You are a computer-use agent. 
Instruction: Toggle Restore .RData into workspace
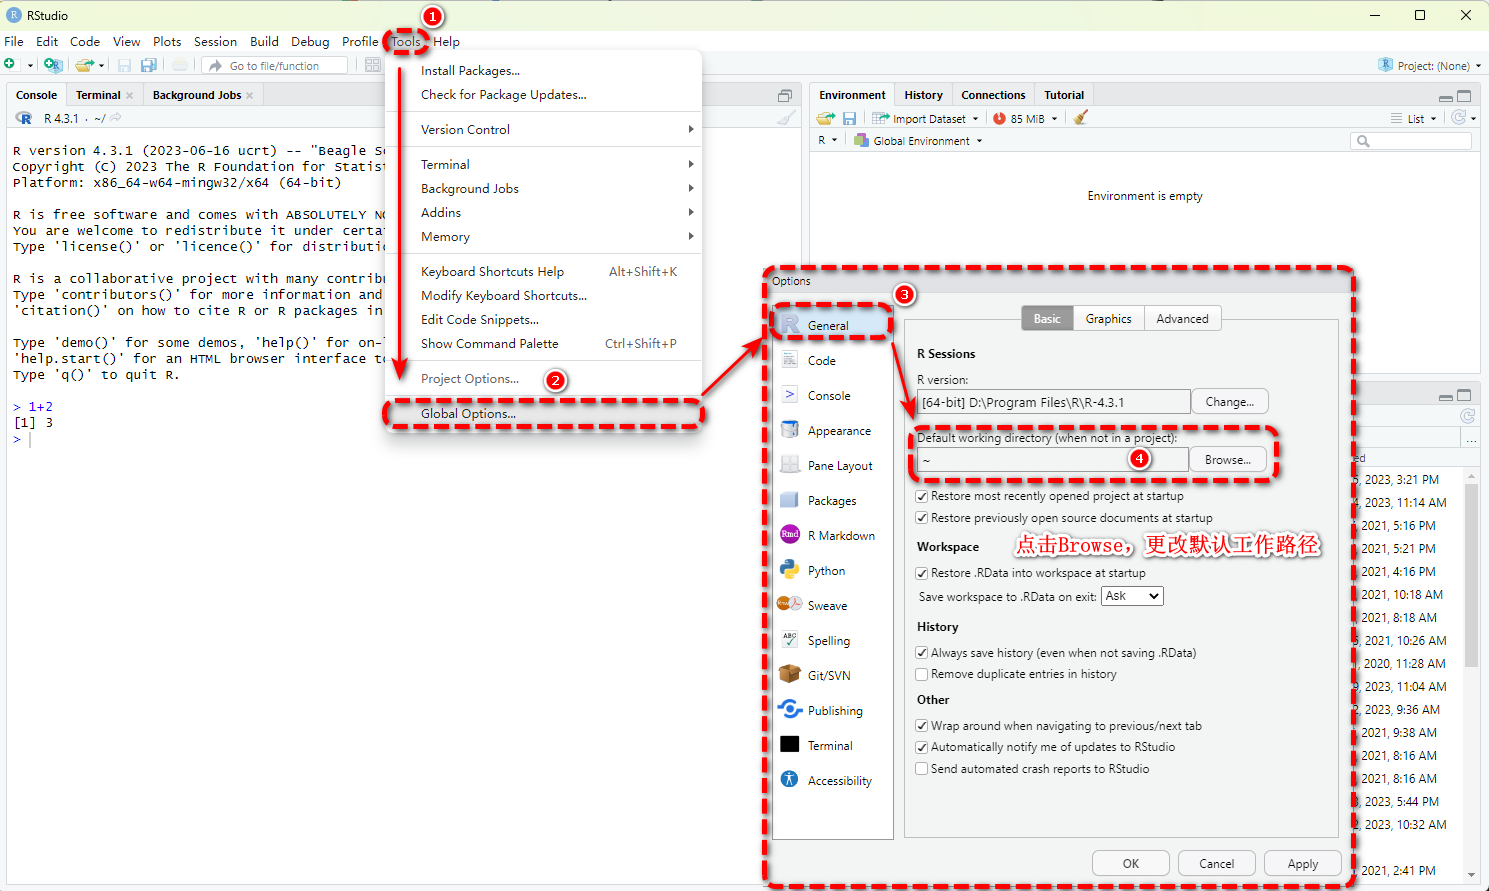point(922,573)
